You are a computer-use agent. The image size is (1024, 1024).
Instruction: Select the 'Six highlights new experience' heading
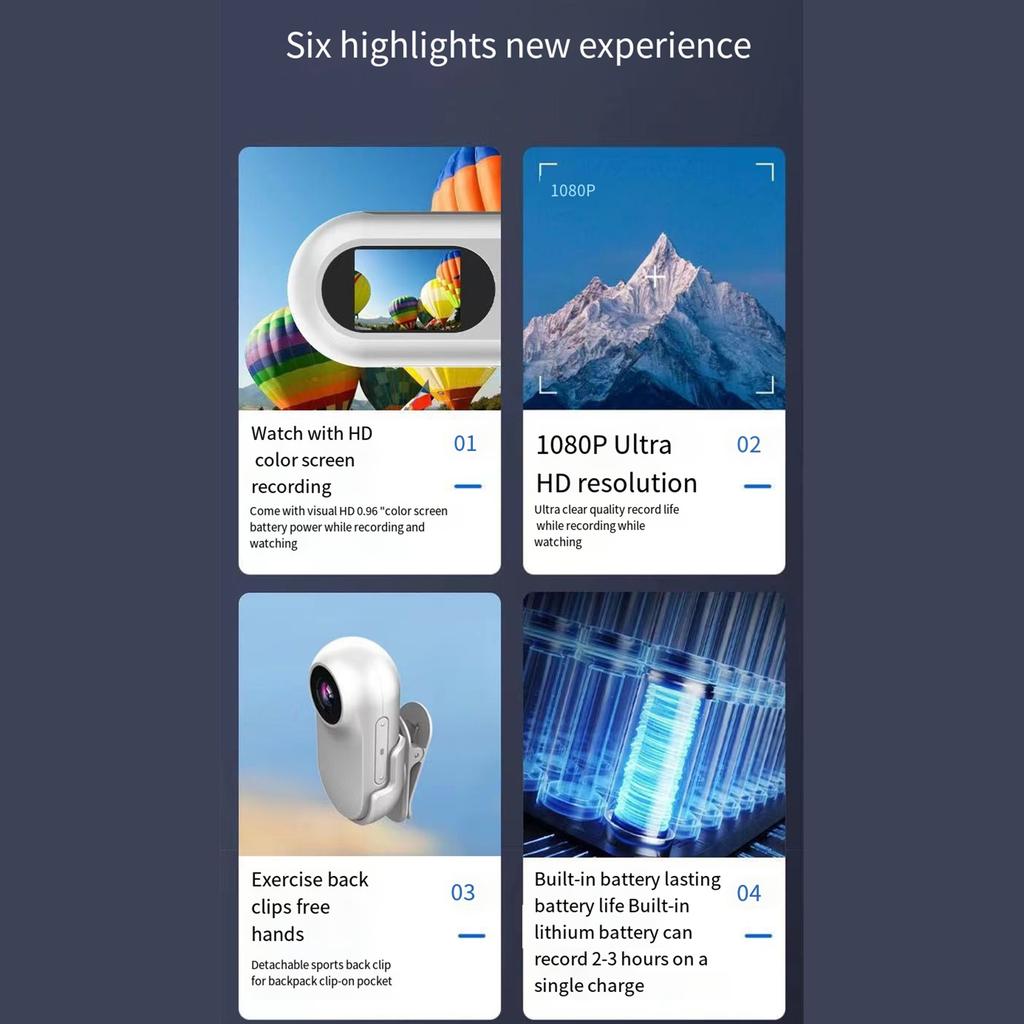point(519,46)
